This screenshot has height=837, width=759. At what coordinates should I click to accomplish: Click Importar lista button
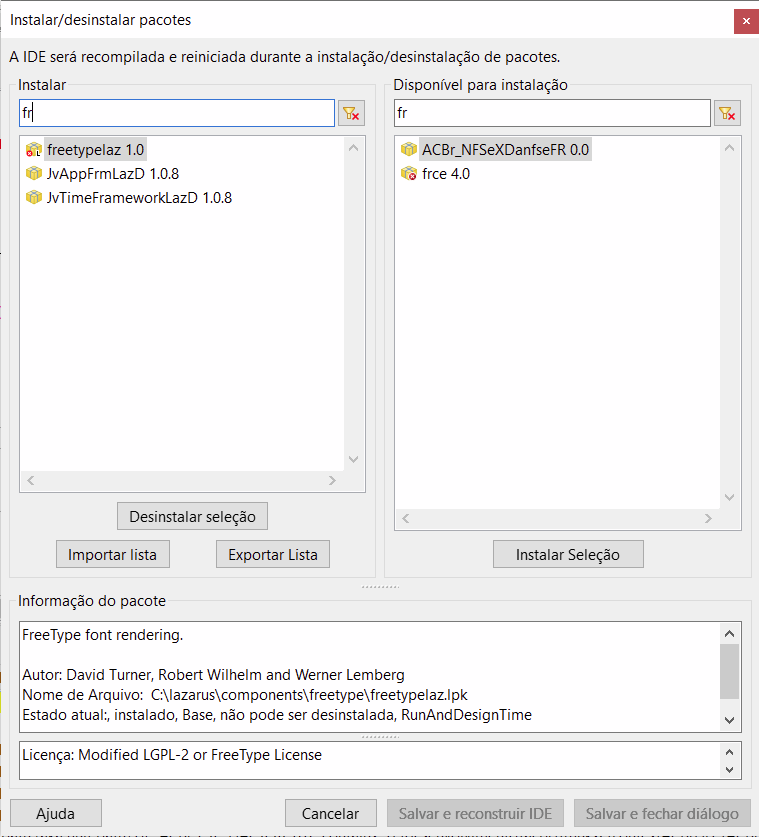[x=113, y=554]
